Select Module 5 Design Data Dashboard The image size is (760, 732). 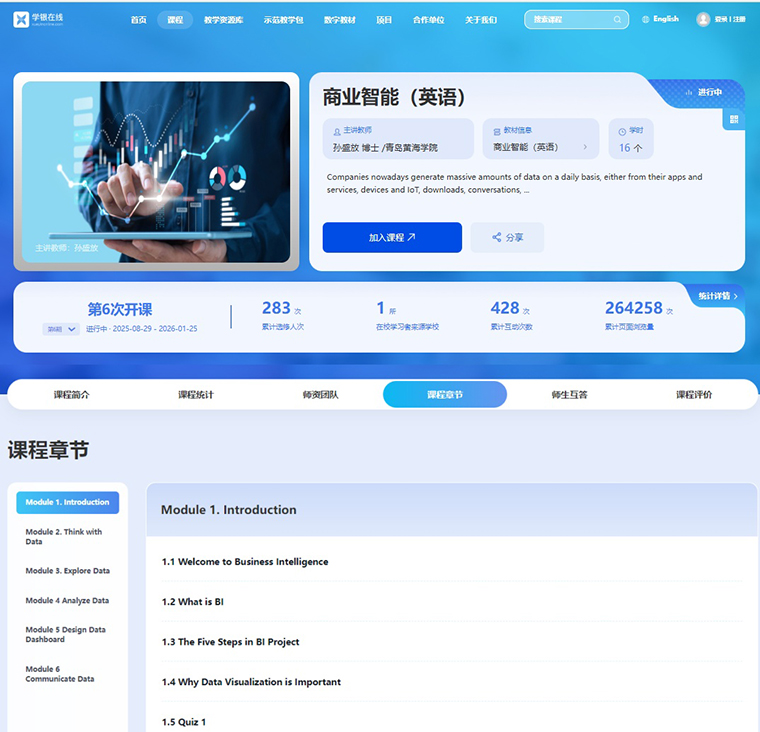click(x=65, y=635)
